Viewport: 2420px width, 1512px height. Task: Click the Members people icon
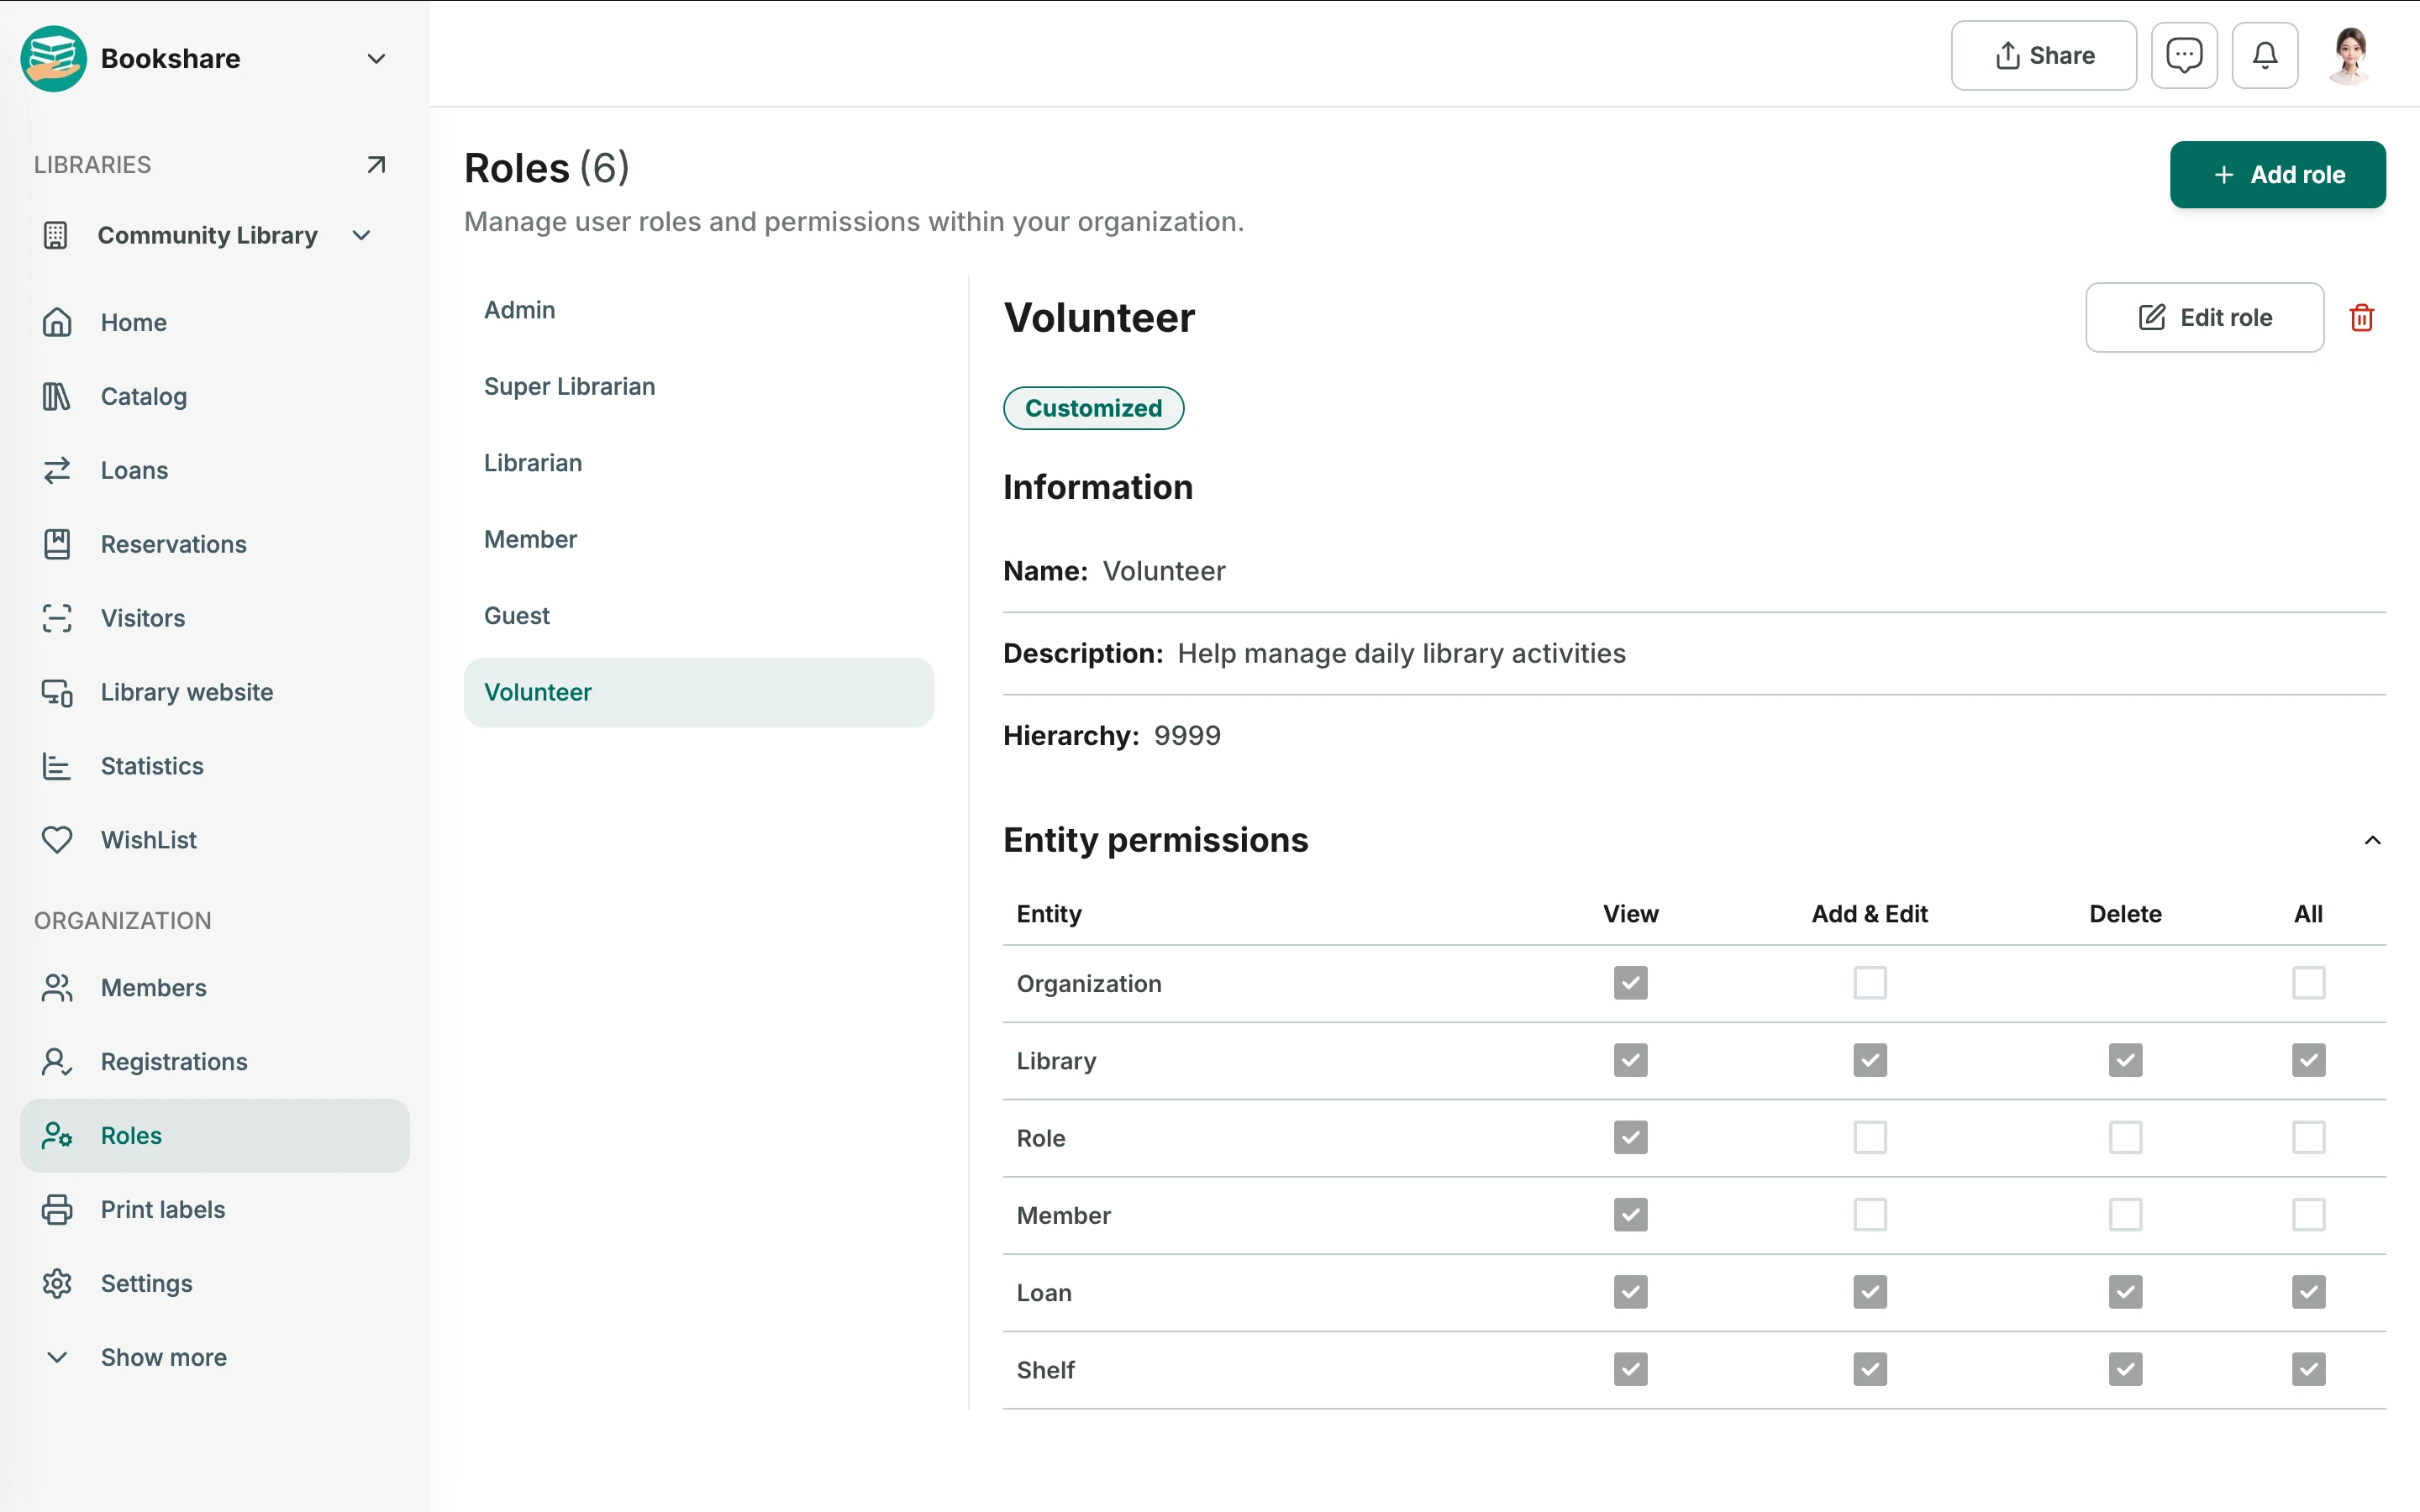tap(57, 988)
